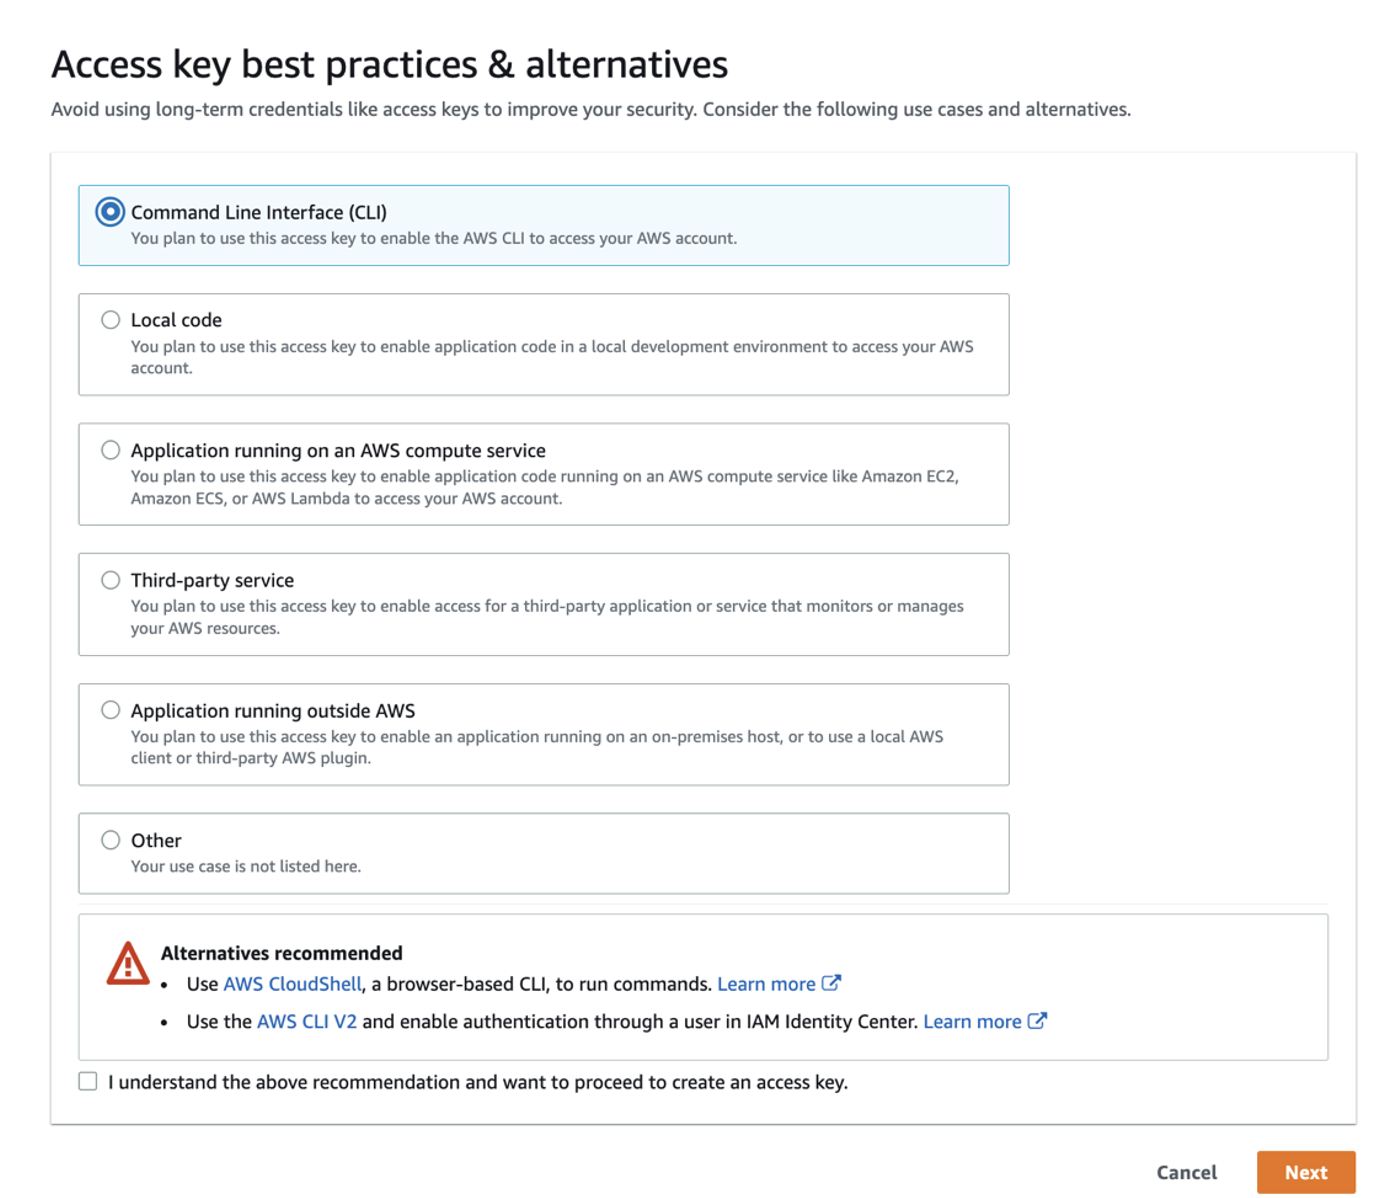Click the Access key best practices heading
The width and height of the screenshot is (1392, 1198).
[390, 64]
